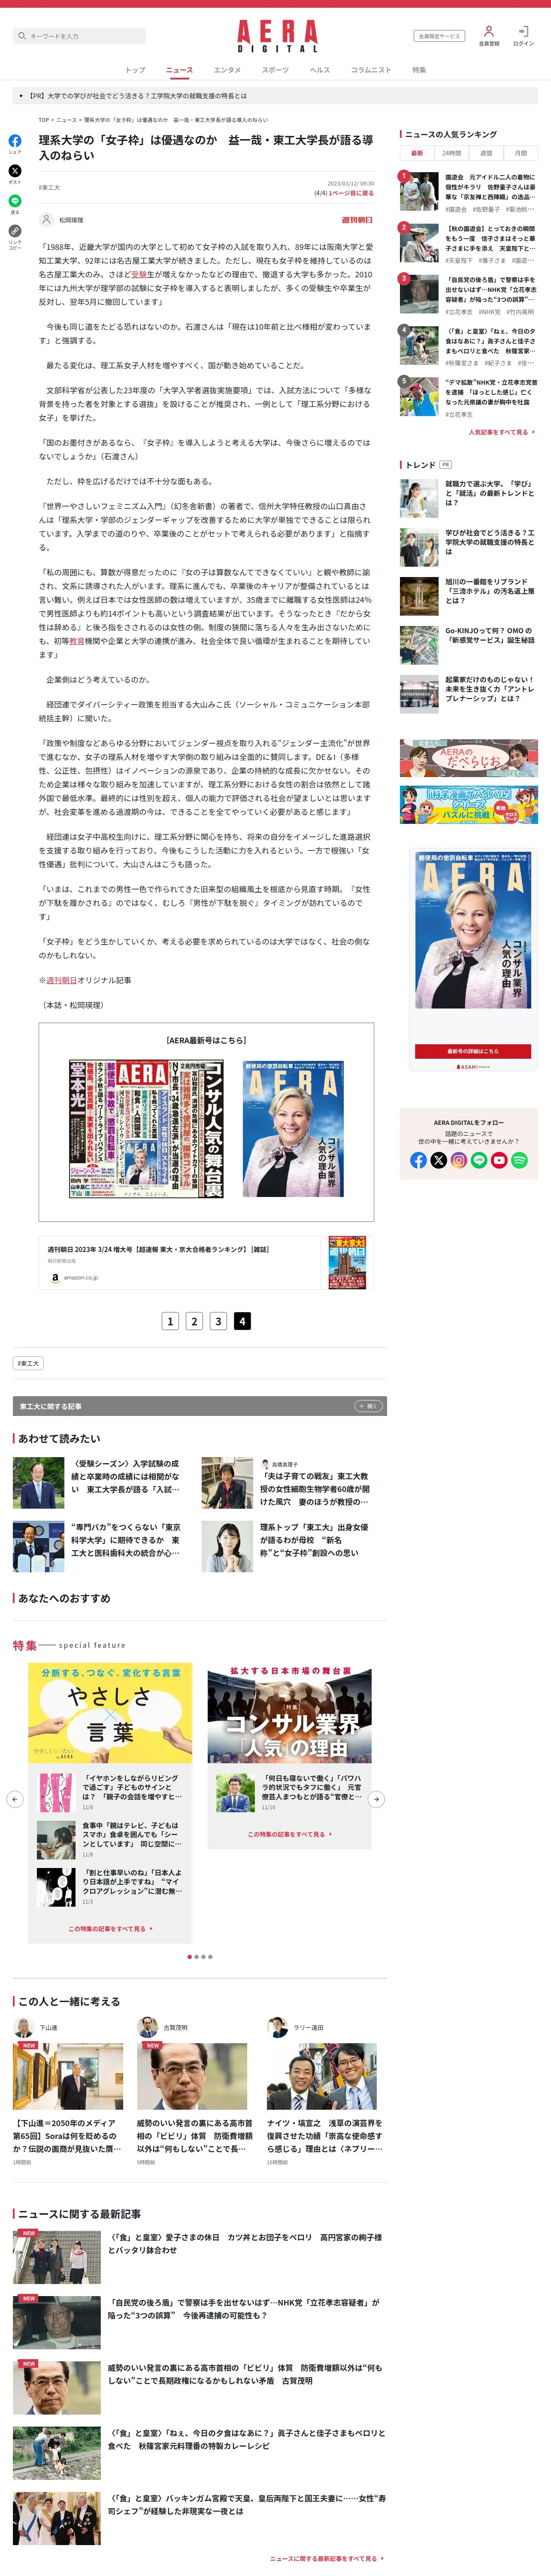Click 高橋真理子 author avatar icon
Screen dimensions: 551x2576
click(x=265, y=1464)
